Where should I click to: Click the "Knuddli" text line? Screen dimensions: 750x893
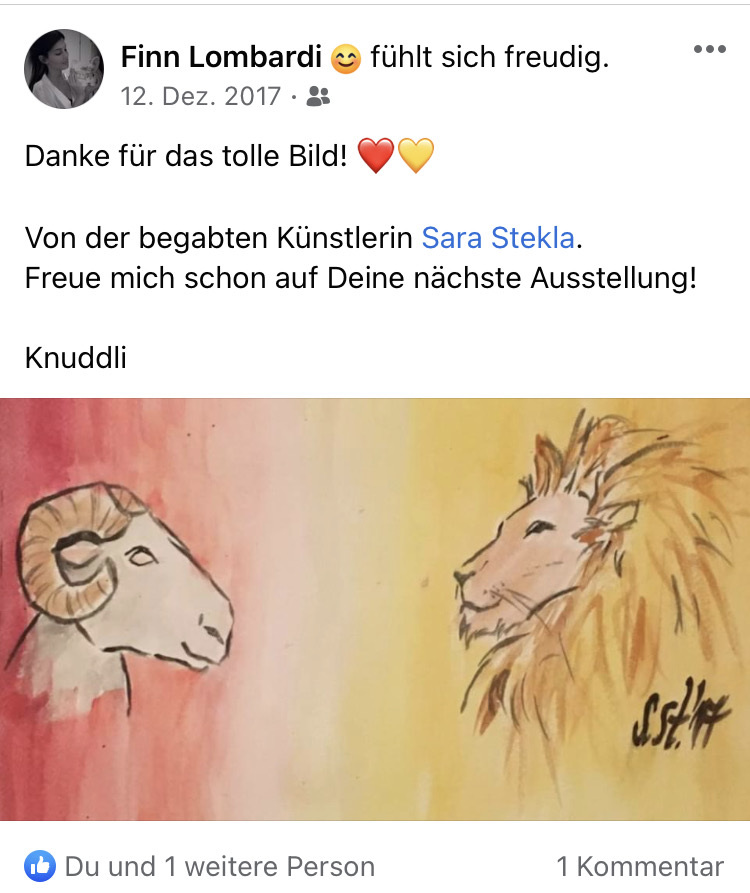pyautogui.click(x=76, y=358)
